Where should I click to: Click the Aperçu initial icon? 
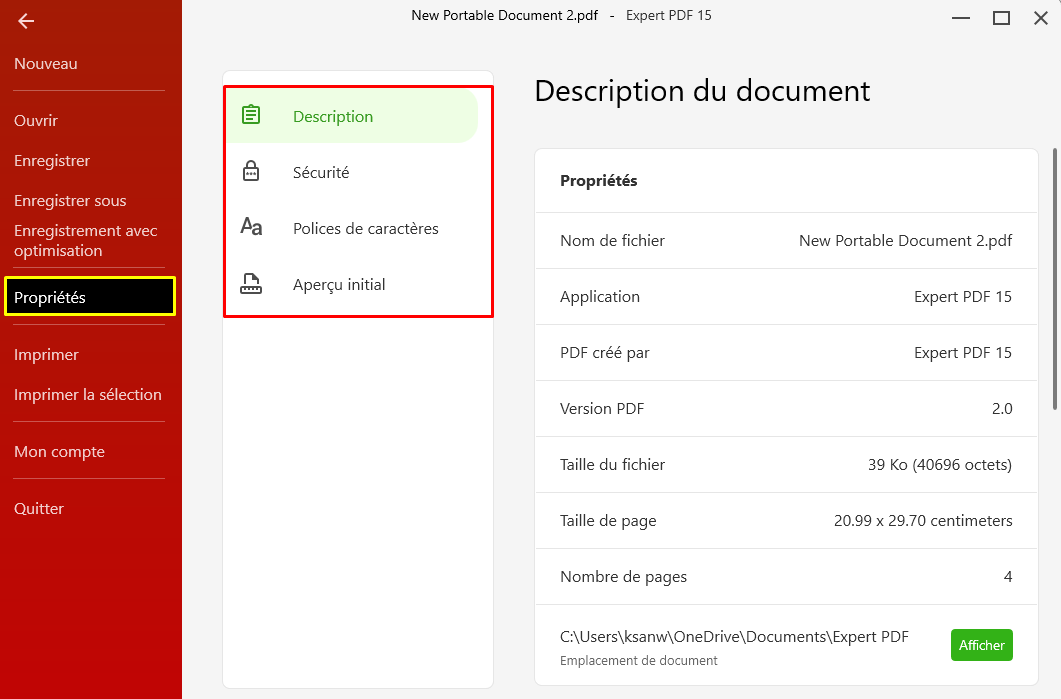click(251, 284)
